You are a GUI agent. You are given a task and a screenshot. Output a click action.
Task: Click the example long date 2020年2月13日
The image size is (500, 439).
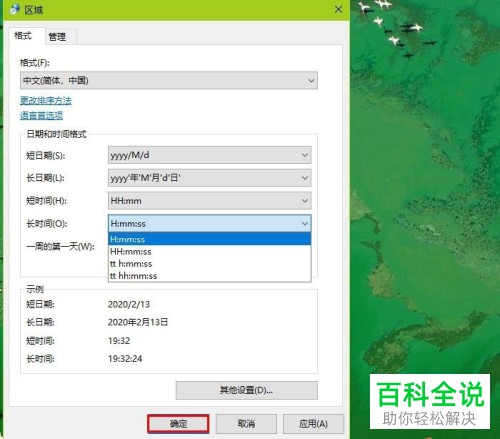(138, 322)
